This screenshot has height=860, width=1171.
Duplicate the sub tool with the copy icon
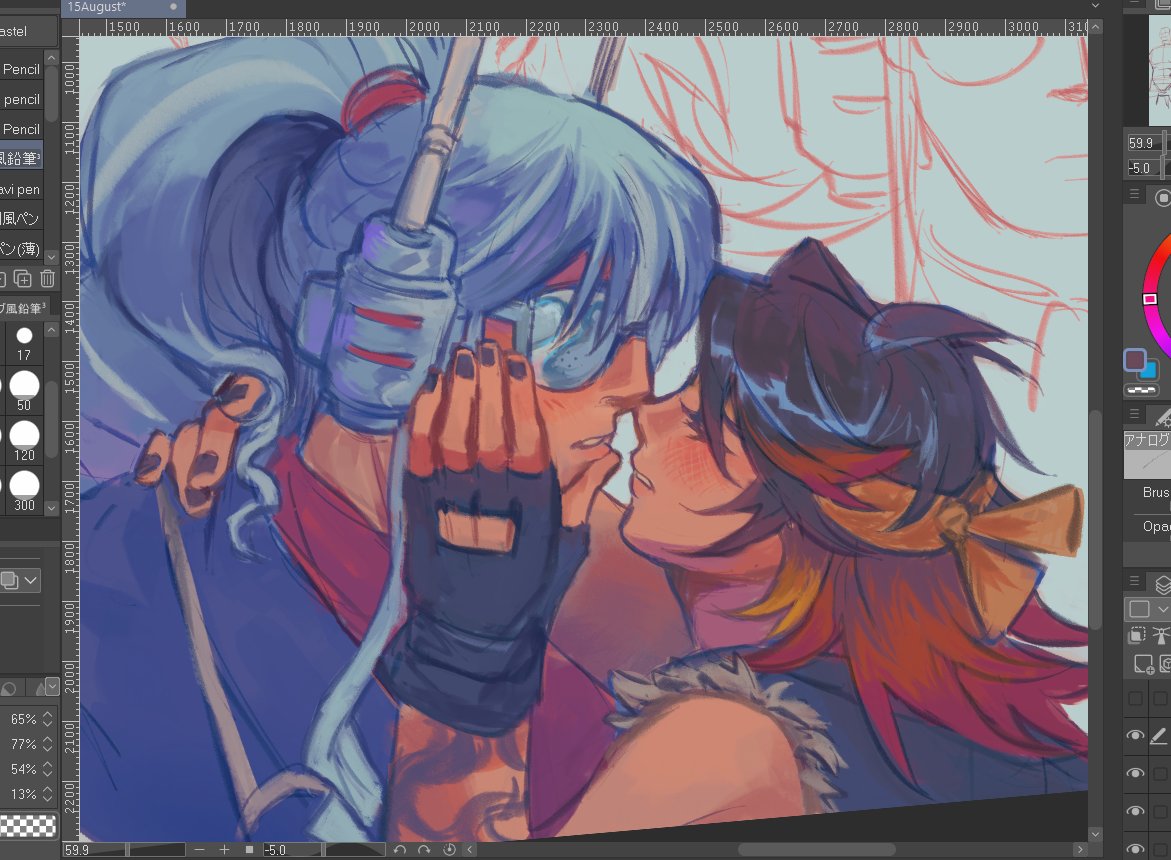tap(22, 278)
